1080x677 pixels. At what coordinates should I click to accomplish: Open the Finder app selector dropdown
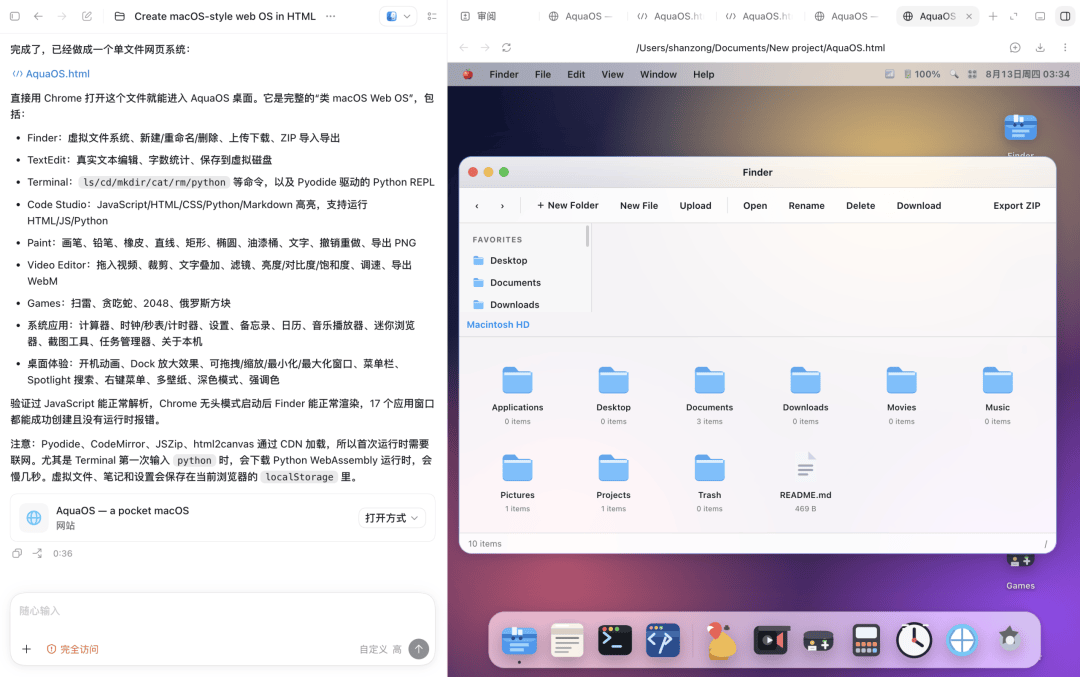click(x=398, y=16)
